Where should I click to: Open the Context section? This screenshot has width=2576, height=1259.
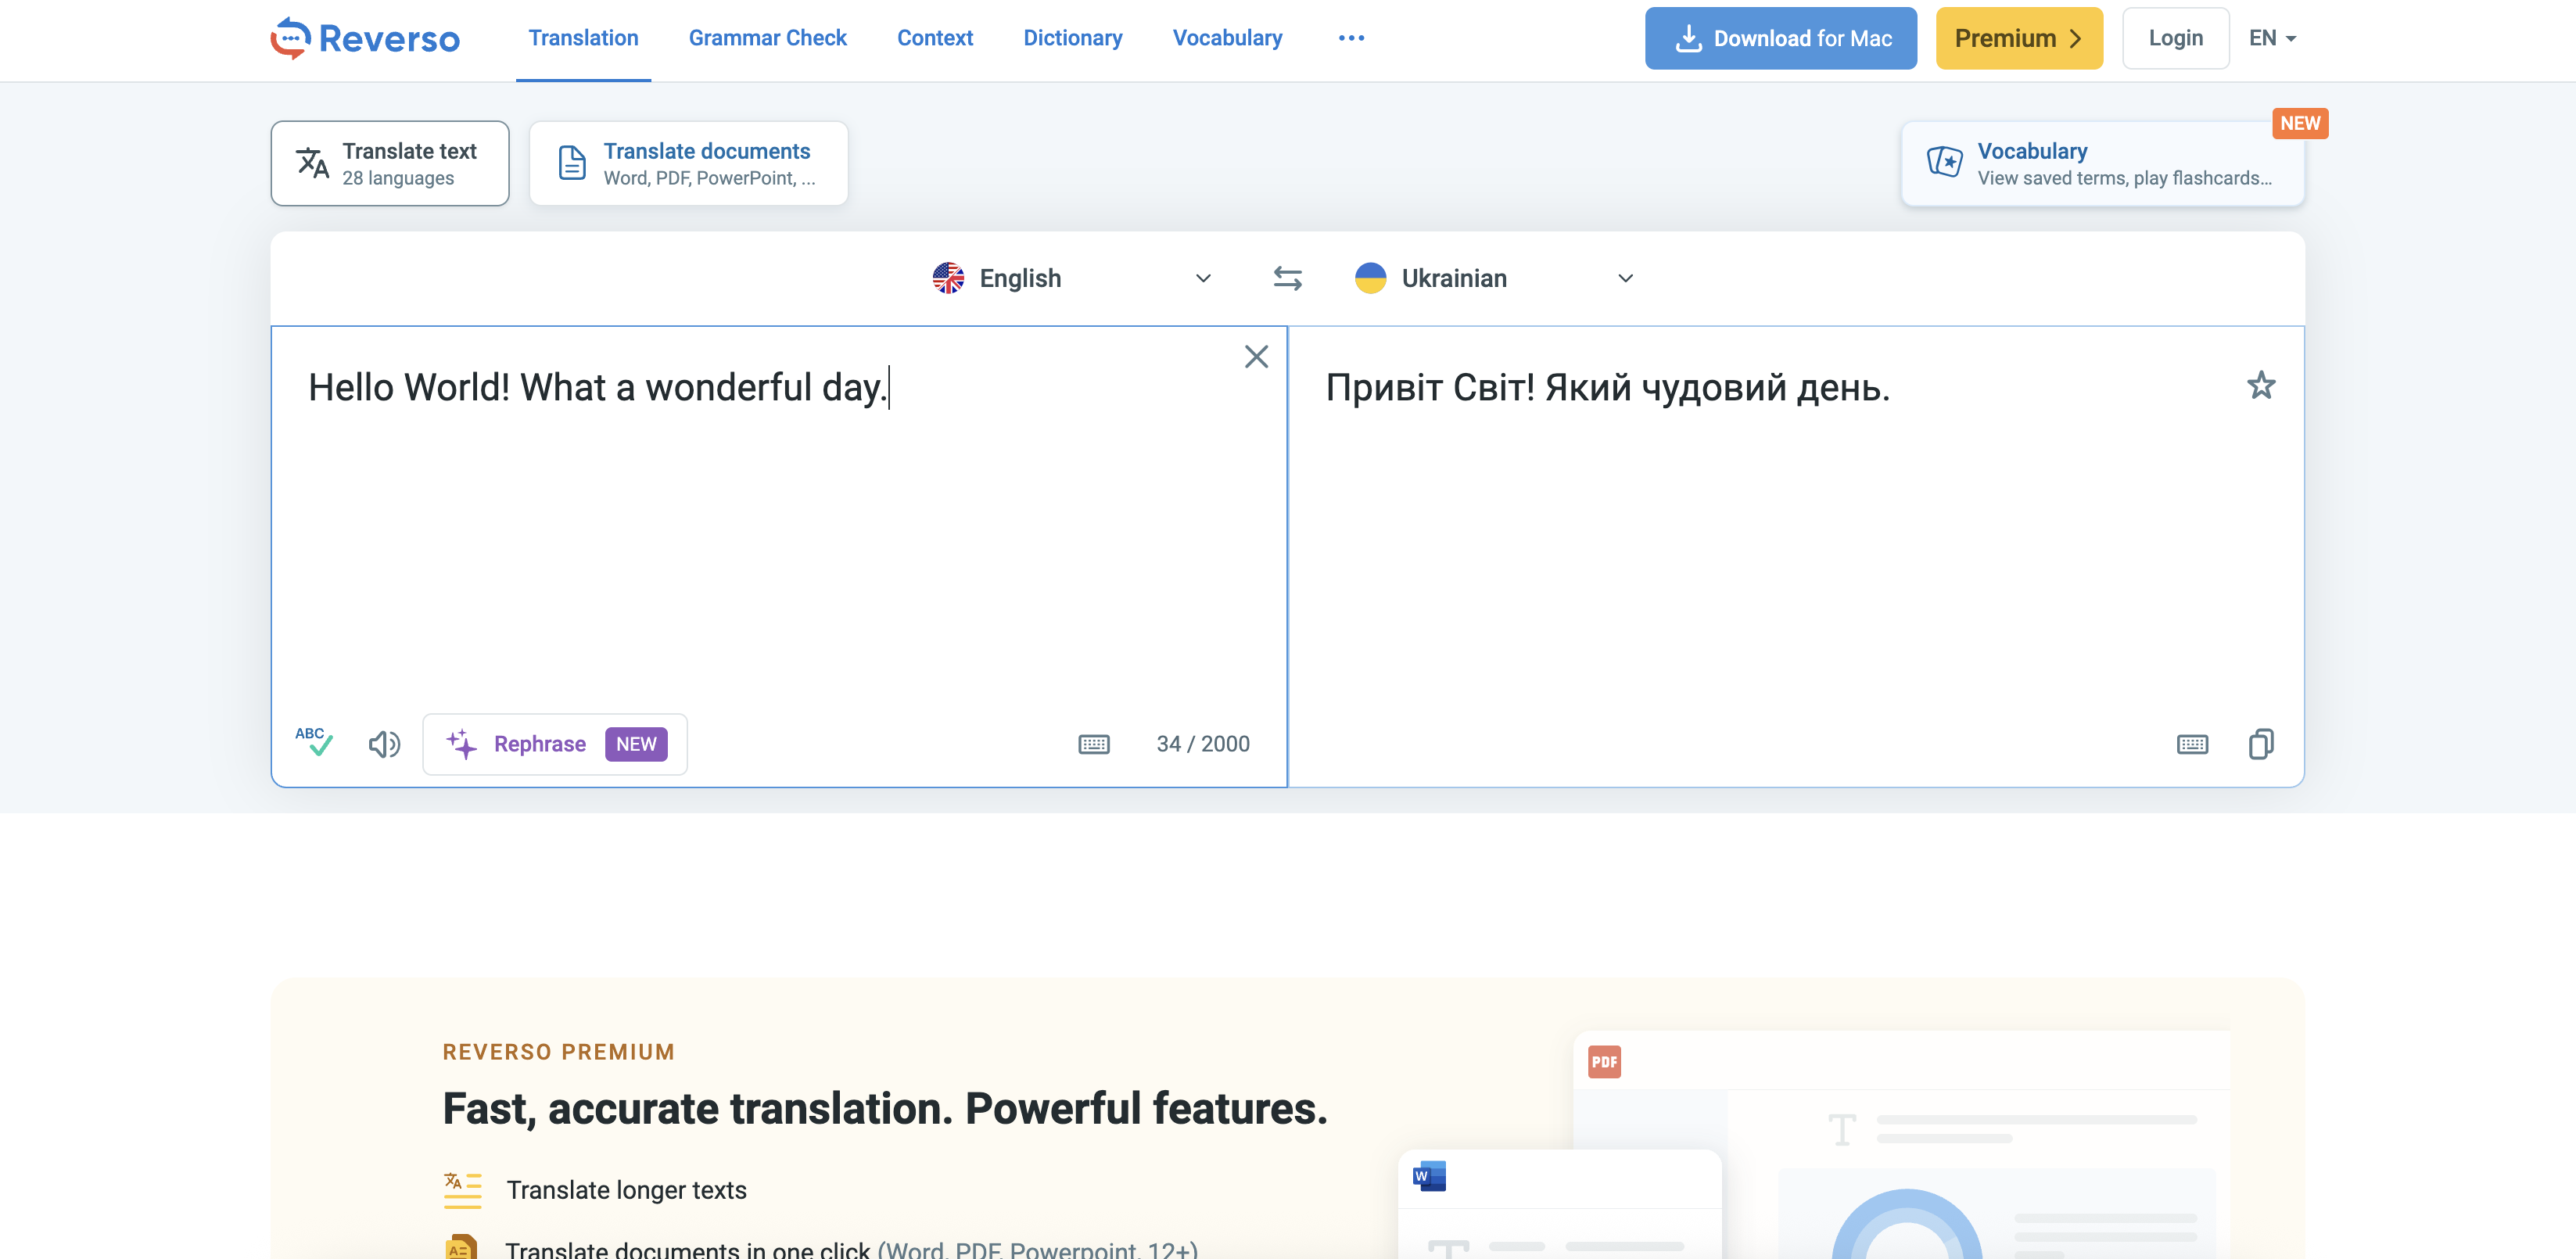[934, 38]
